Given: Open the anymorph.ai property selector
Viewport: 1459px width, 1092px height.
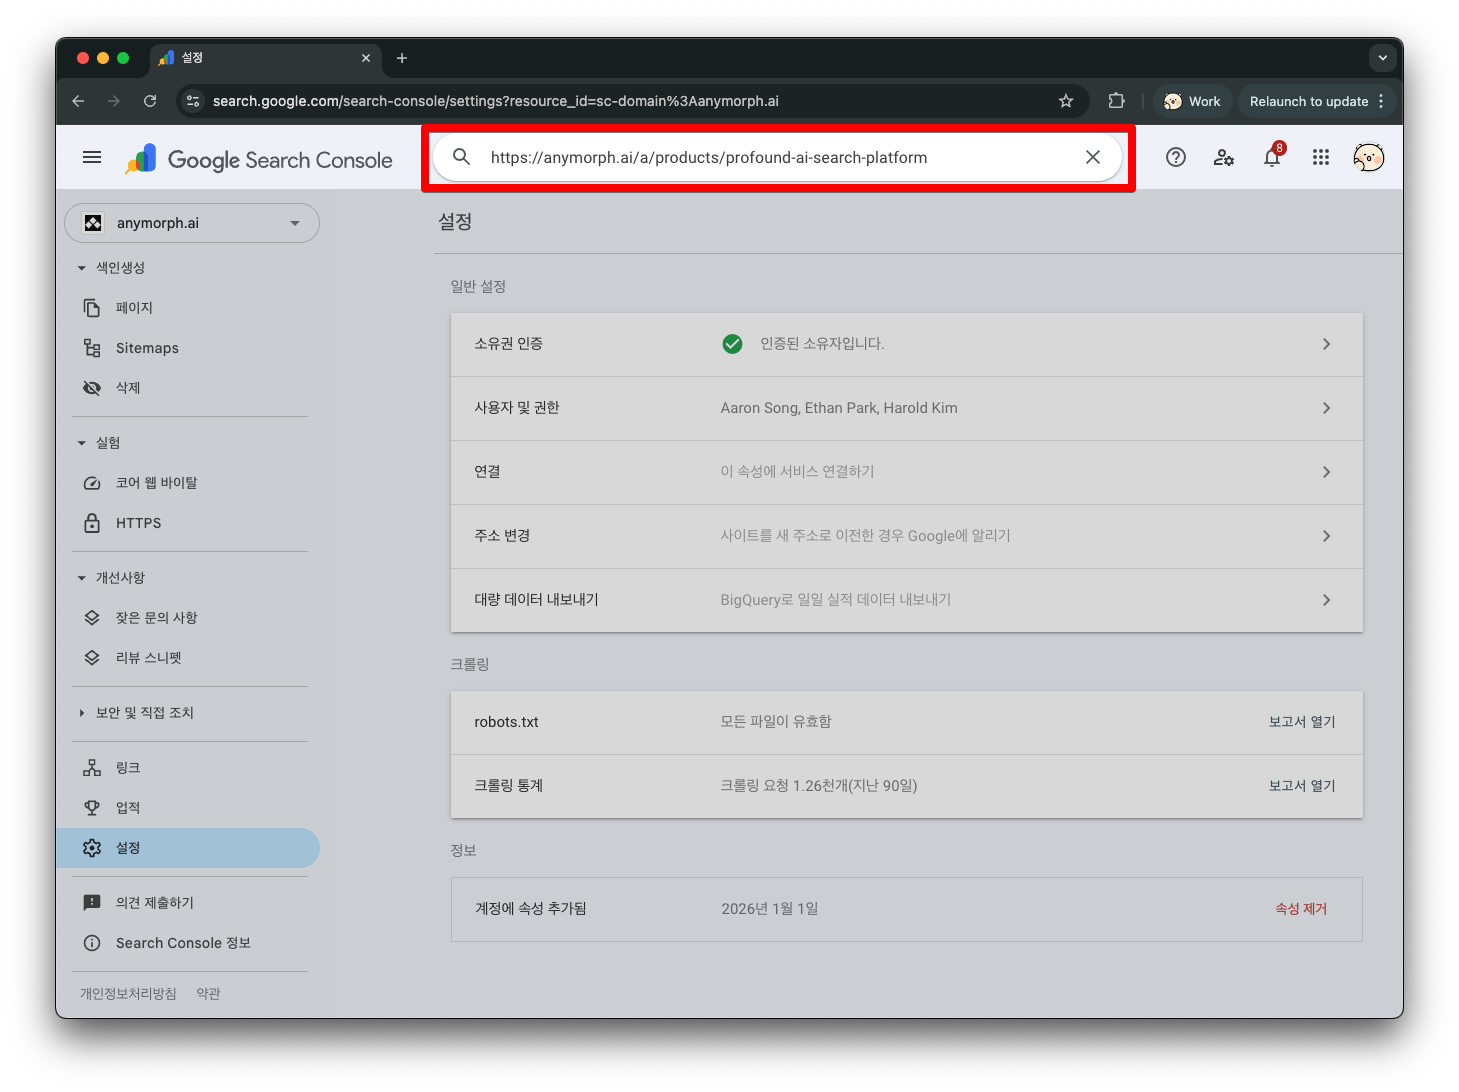Looking at the screenshot, I should (x=192, y=223).
